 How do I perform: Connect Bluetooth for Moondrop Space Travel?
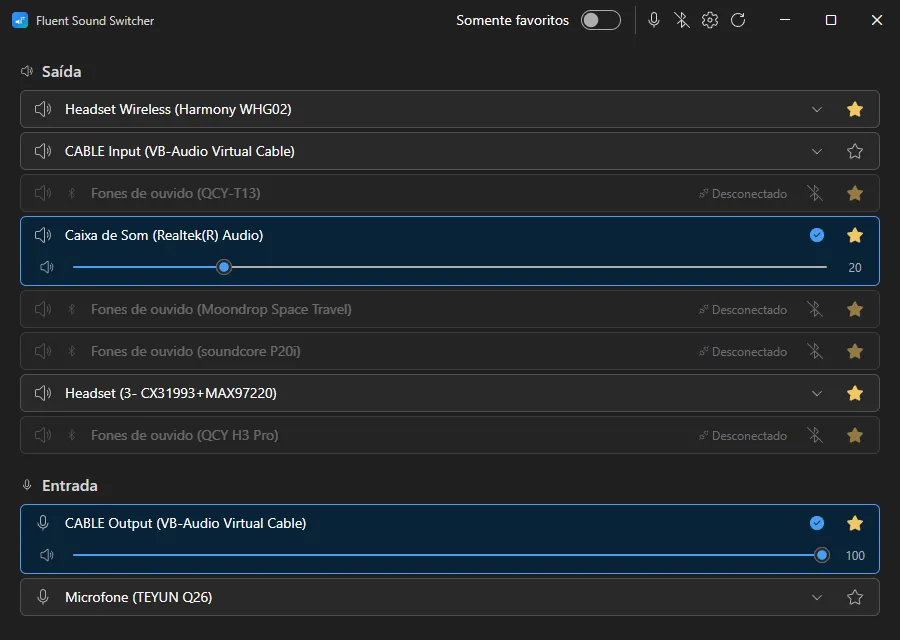coord(815,309)
